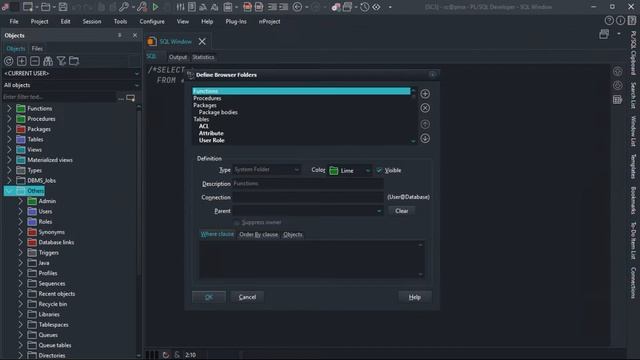Expand the Functions tree node
640x360 pixels.
[x=9, y=109]
